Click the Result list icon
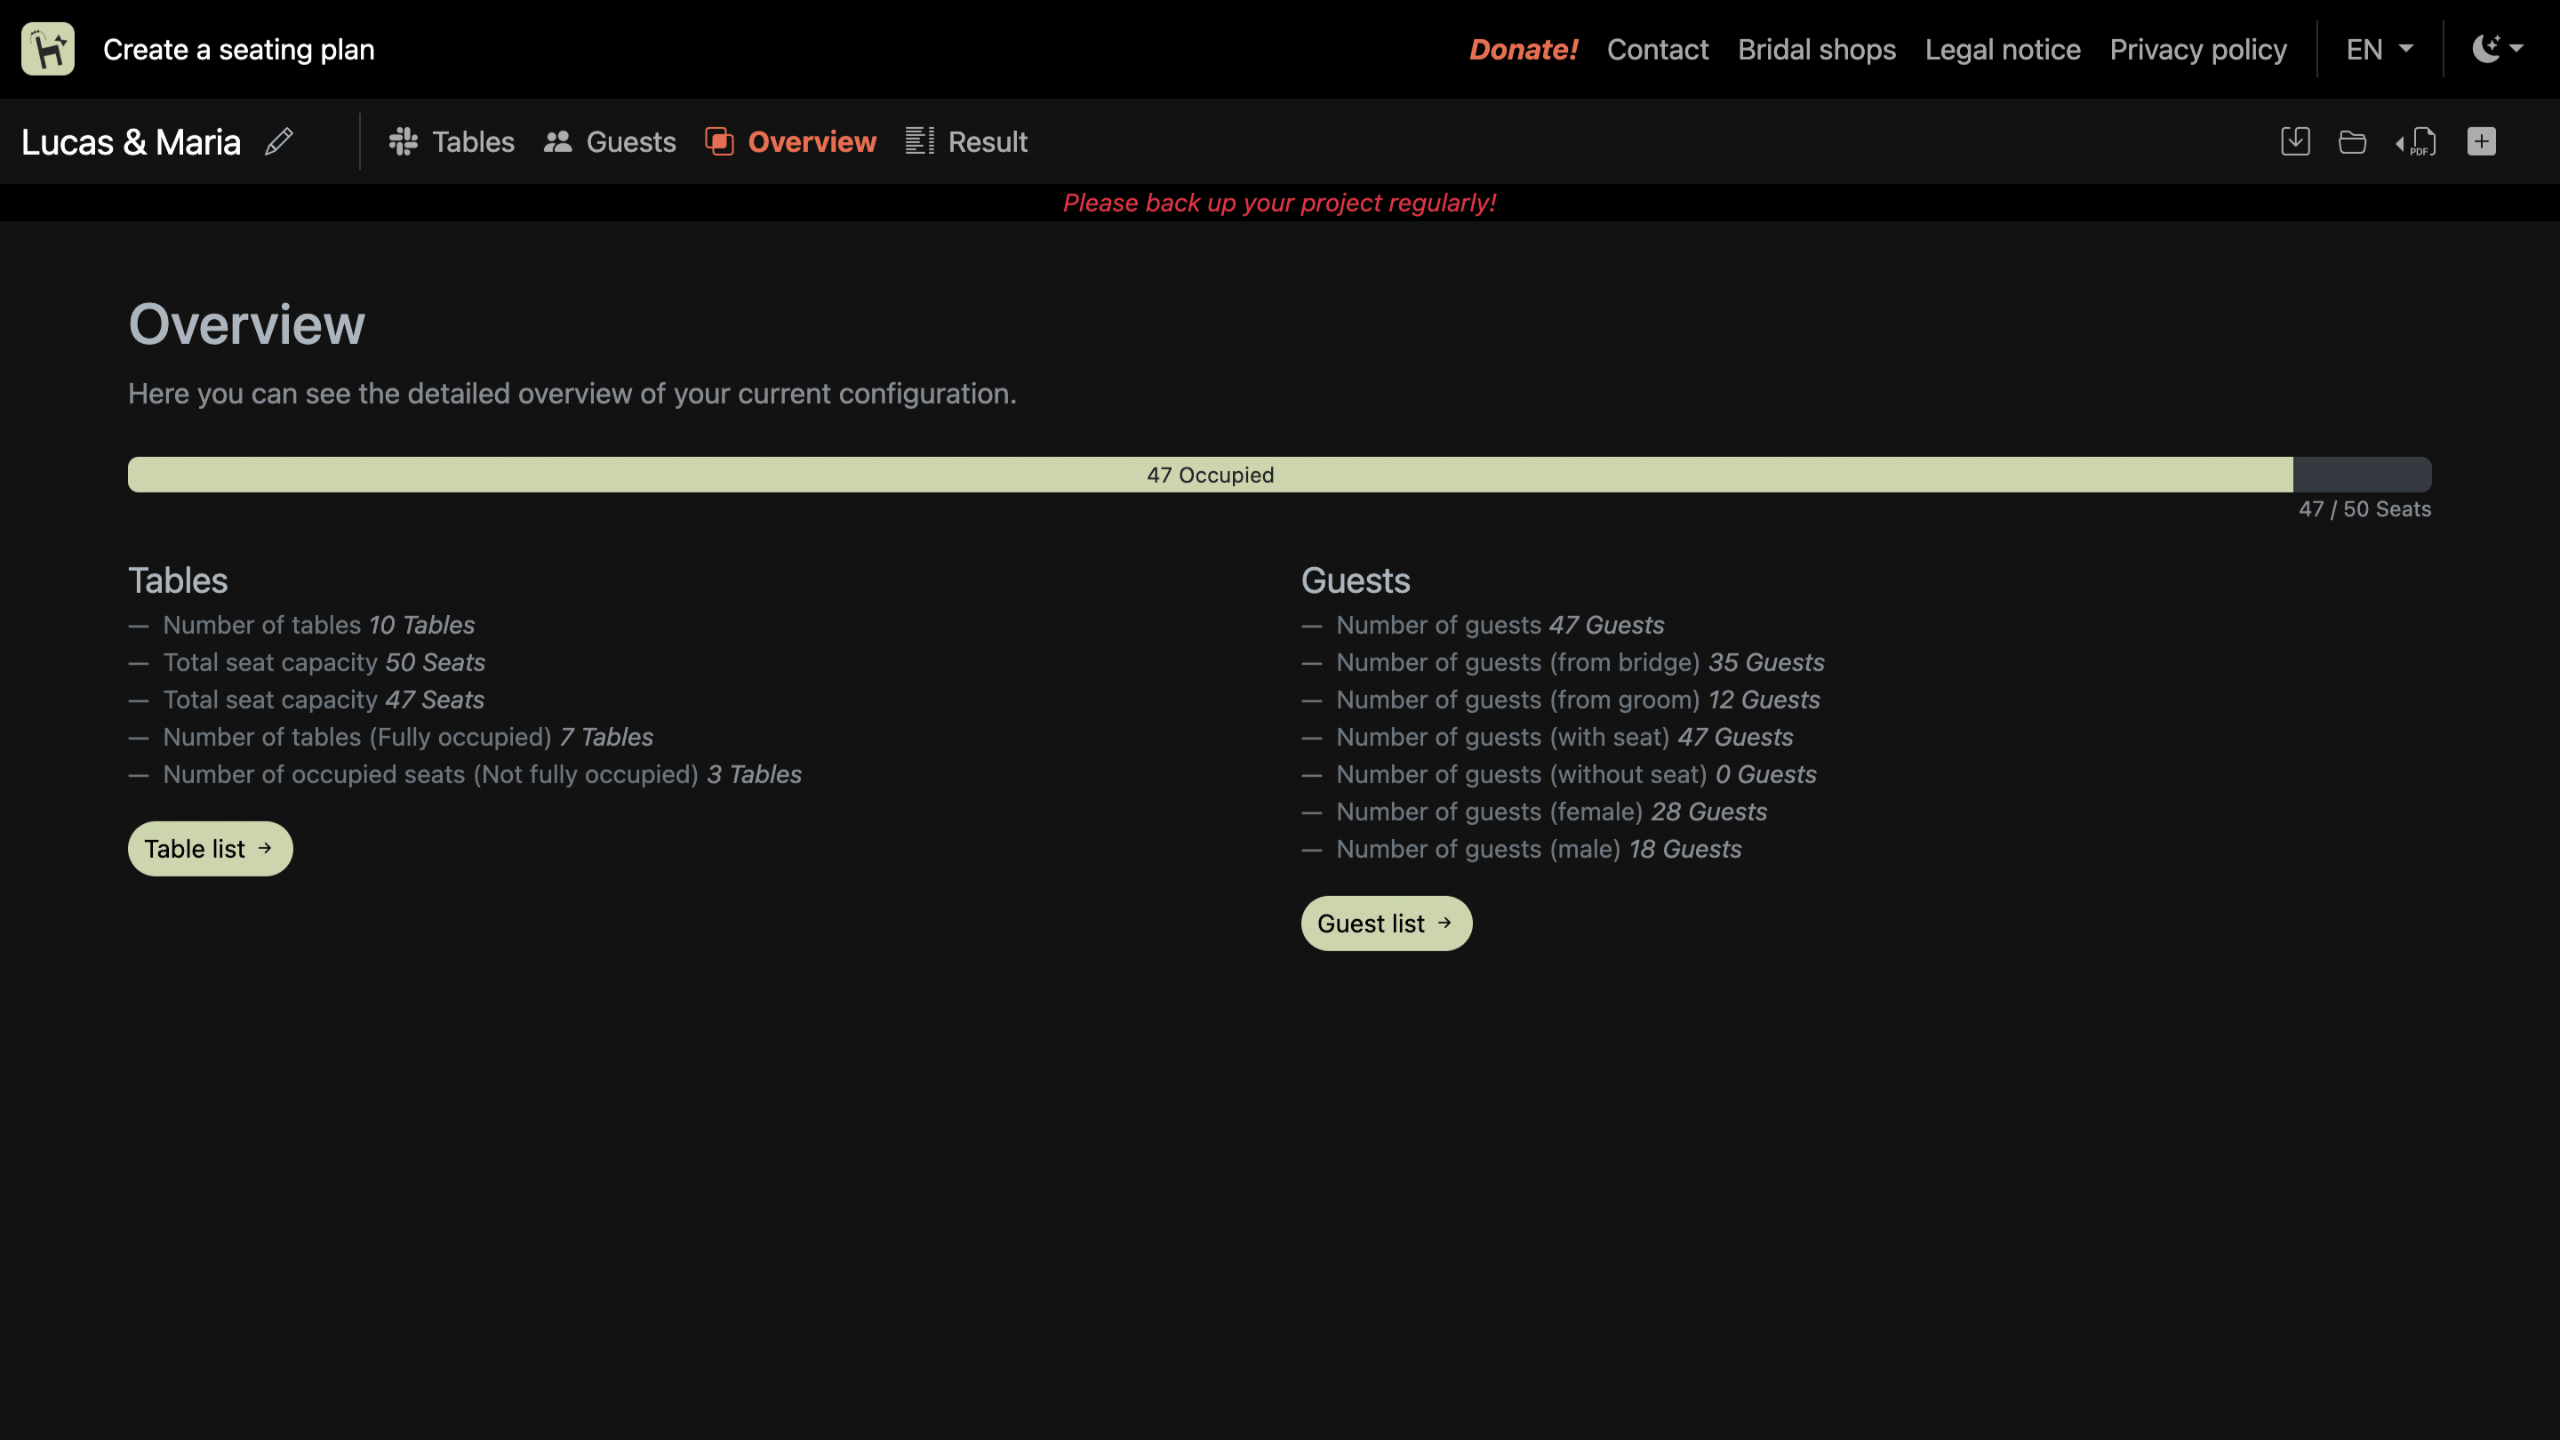The height and width of the screenshot is (1440, 2560). click(x=920, y=141)
